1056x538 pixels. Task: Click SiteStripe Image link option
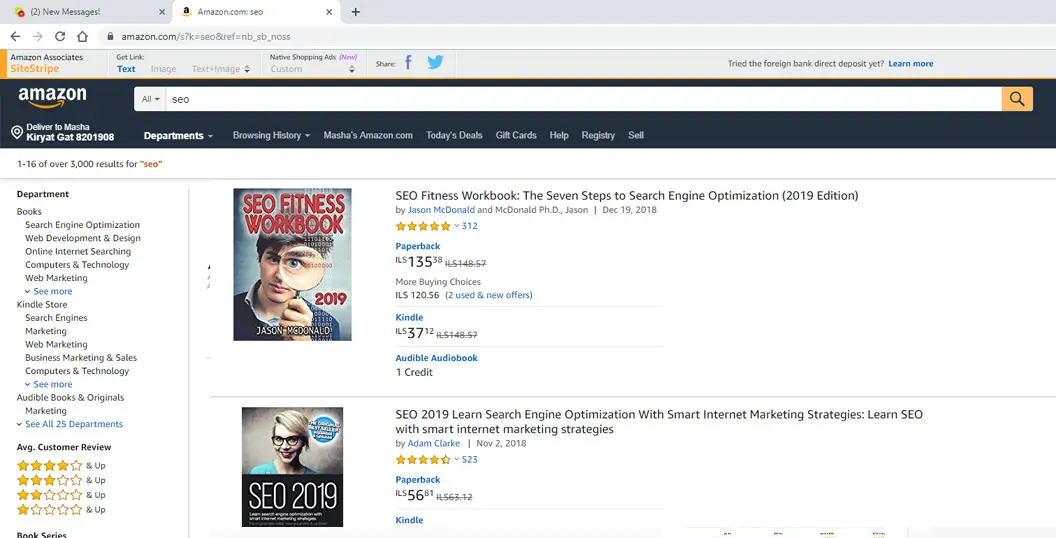tap(164, 69)
